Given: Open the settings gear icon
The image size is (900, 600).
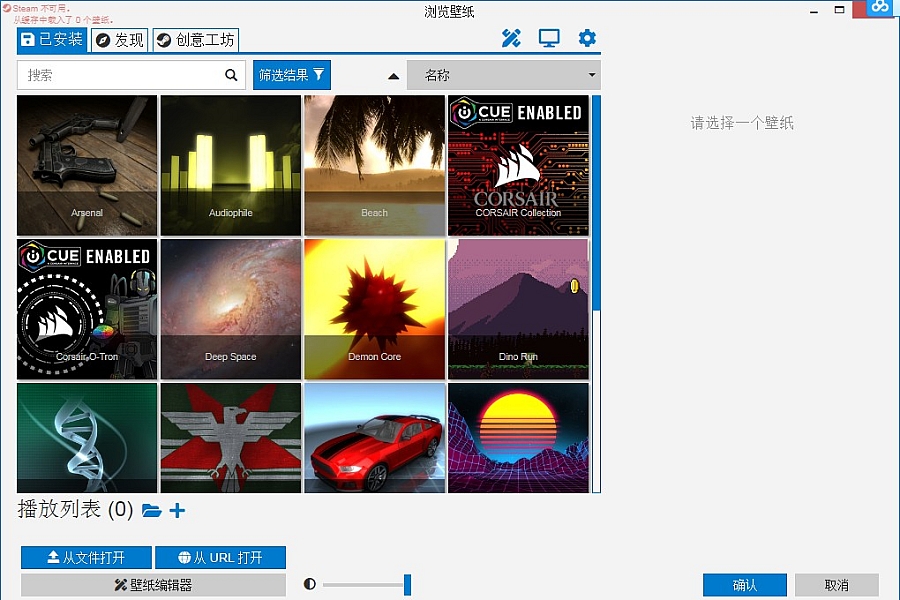Looking at the screenshot, I should pyautogui.click(x=587, y=38).
